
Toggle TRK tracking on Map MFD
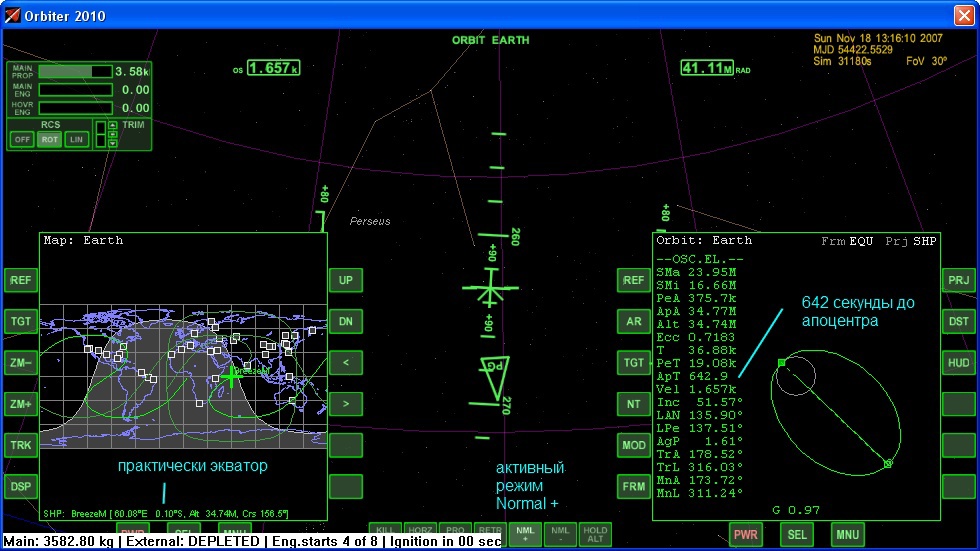pos(21,445)
